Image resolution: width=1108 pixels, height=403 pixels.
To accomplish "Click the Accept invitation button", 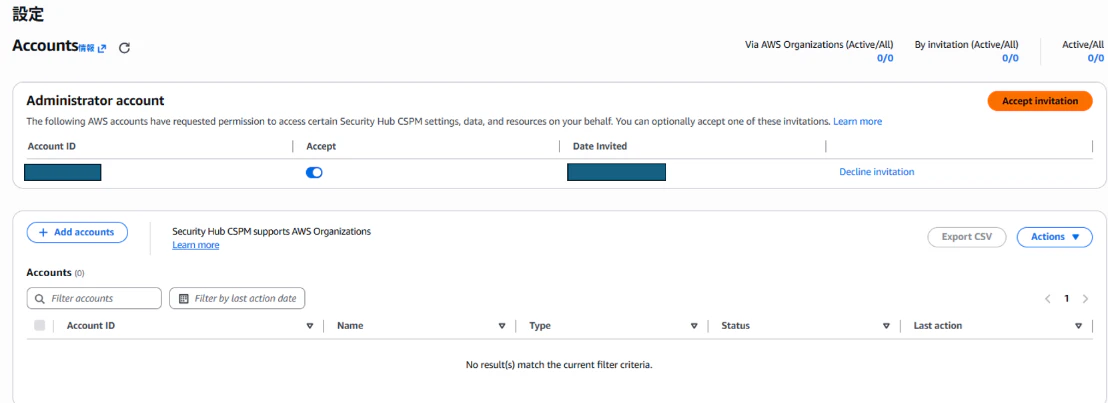I will pyautogui.click(x=1040, y=101).
